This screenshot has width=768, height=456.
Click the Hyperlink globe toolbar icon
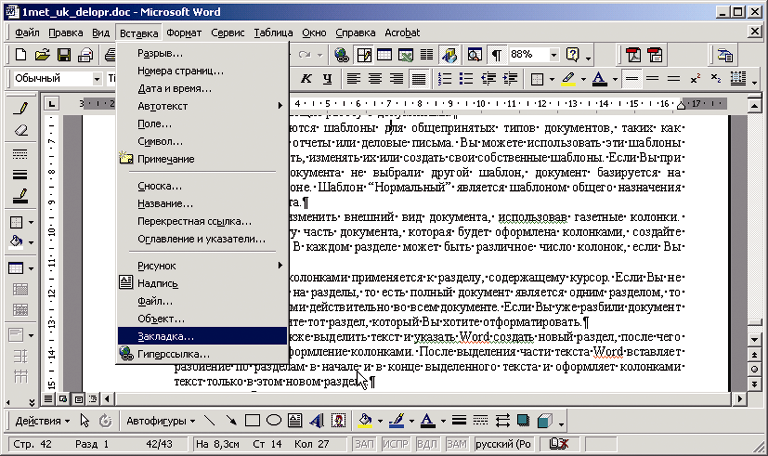[x=341, y=54]
